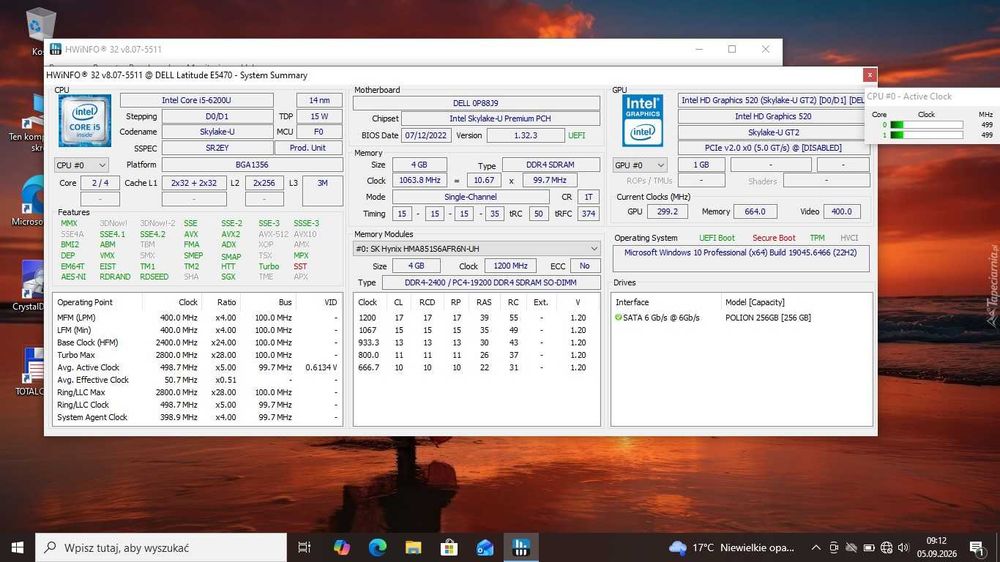This screenshot has height=562, width=1000.
Task: Click the Meet Now tray icon
Action: click(x=834, y=547)
